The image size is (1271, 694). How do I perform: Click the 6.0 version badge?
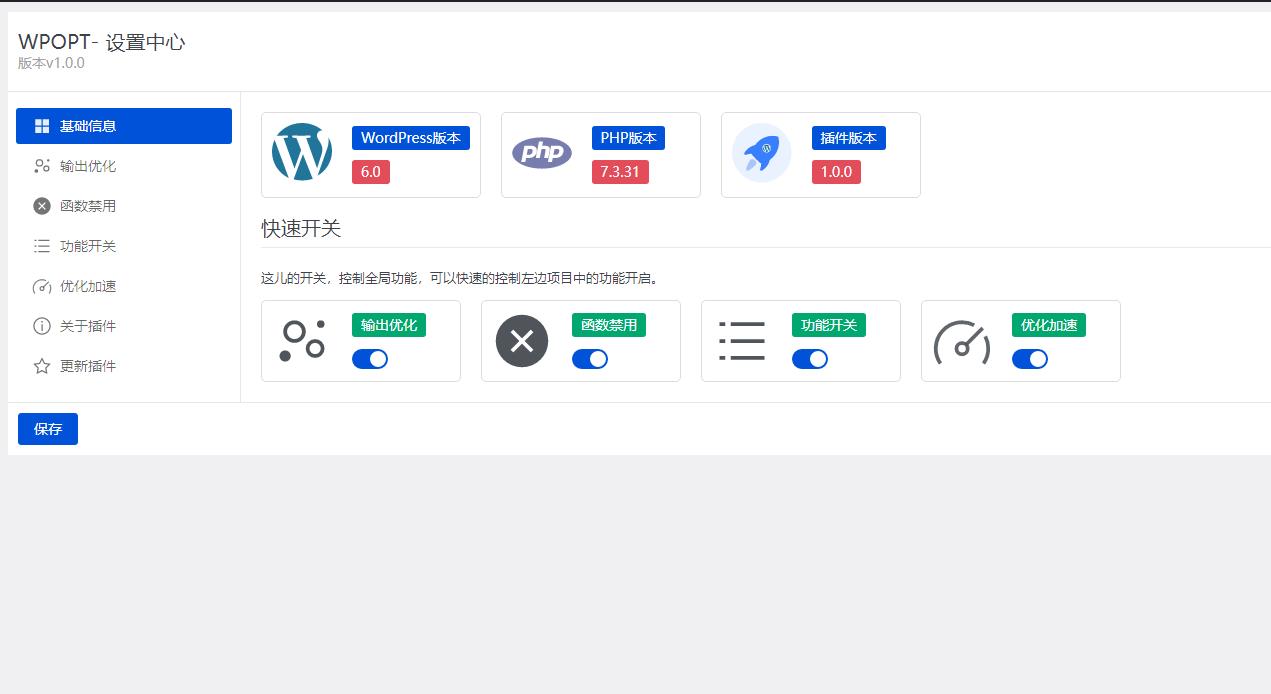click(x=371, y=172)
